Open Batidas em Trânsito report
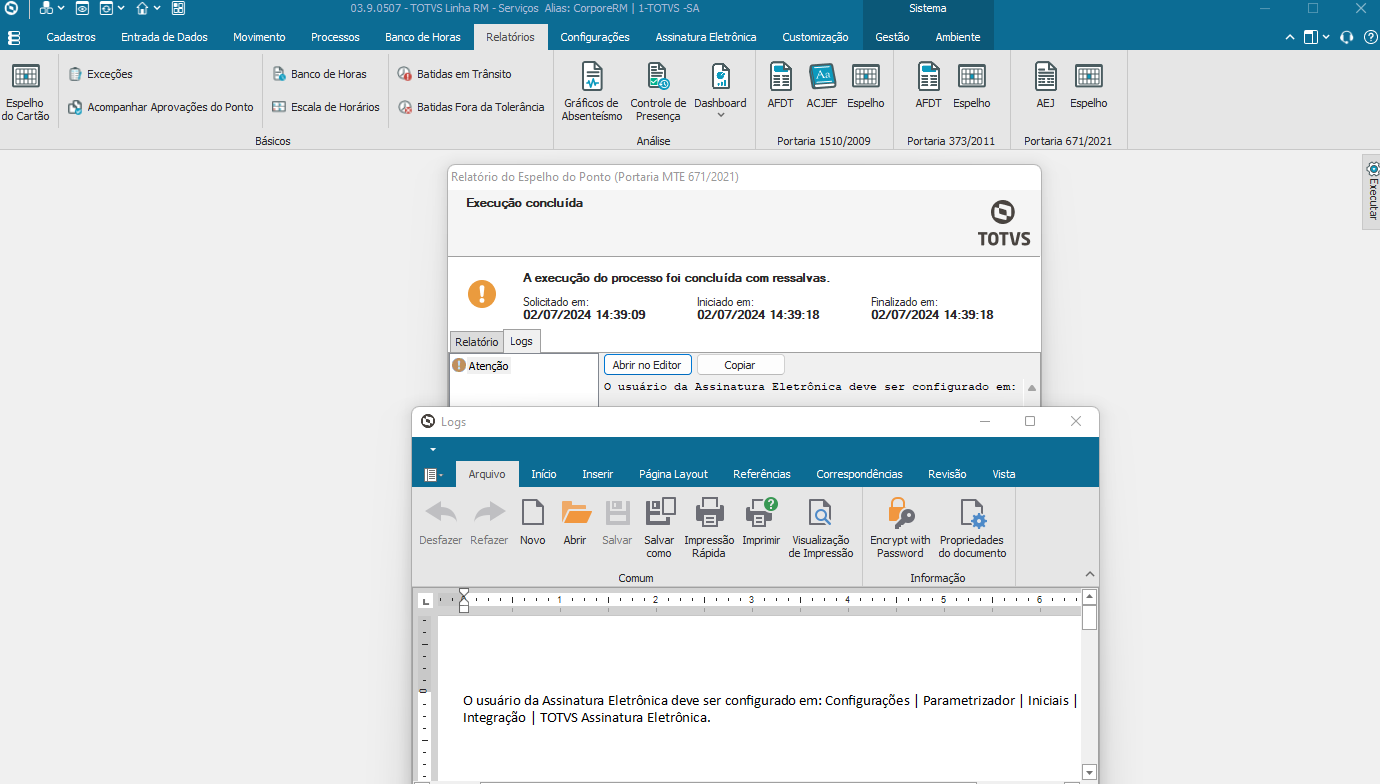Screen dimensions: 1380x784 (454, 74)
